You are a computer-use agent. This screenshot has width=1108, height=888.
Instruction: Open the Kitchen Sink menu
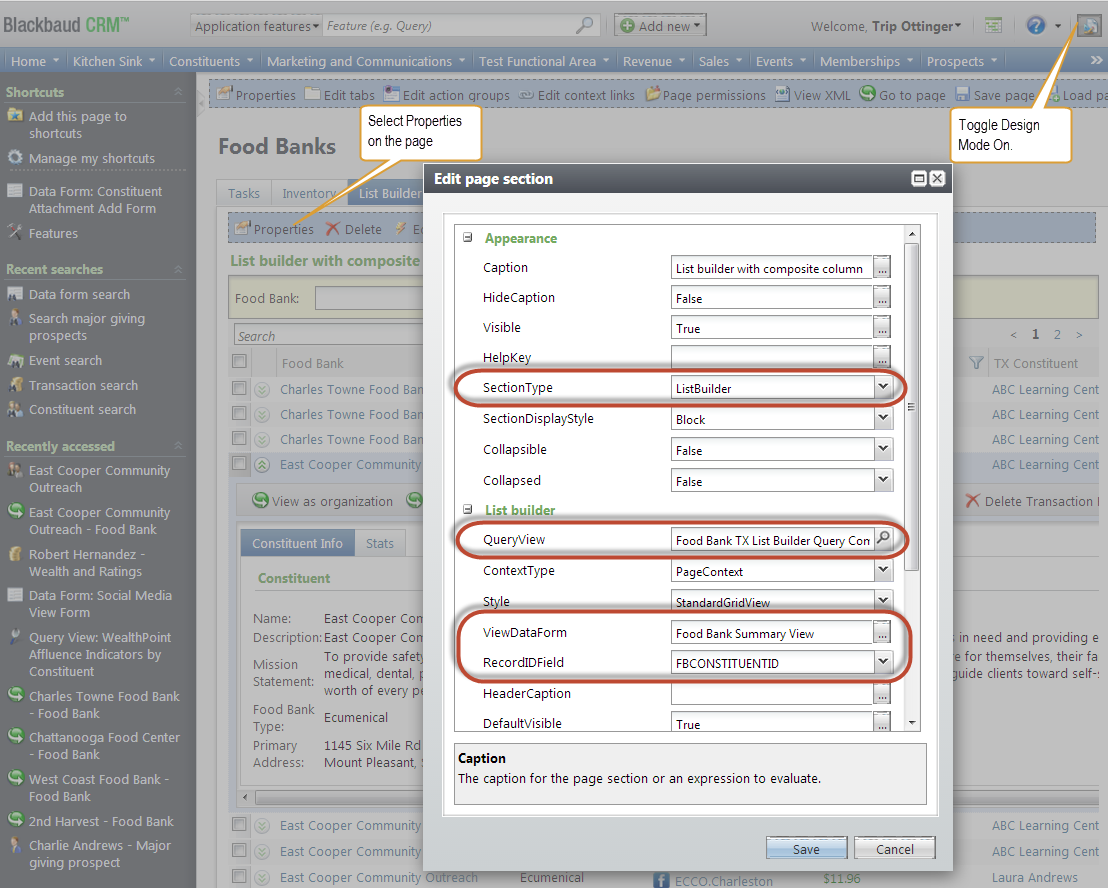point(114,61)
